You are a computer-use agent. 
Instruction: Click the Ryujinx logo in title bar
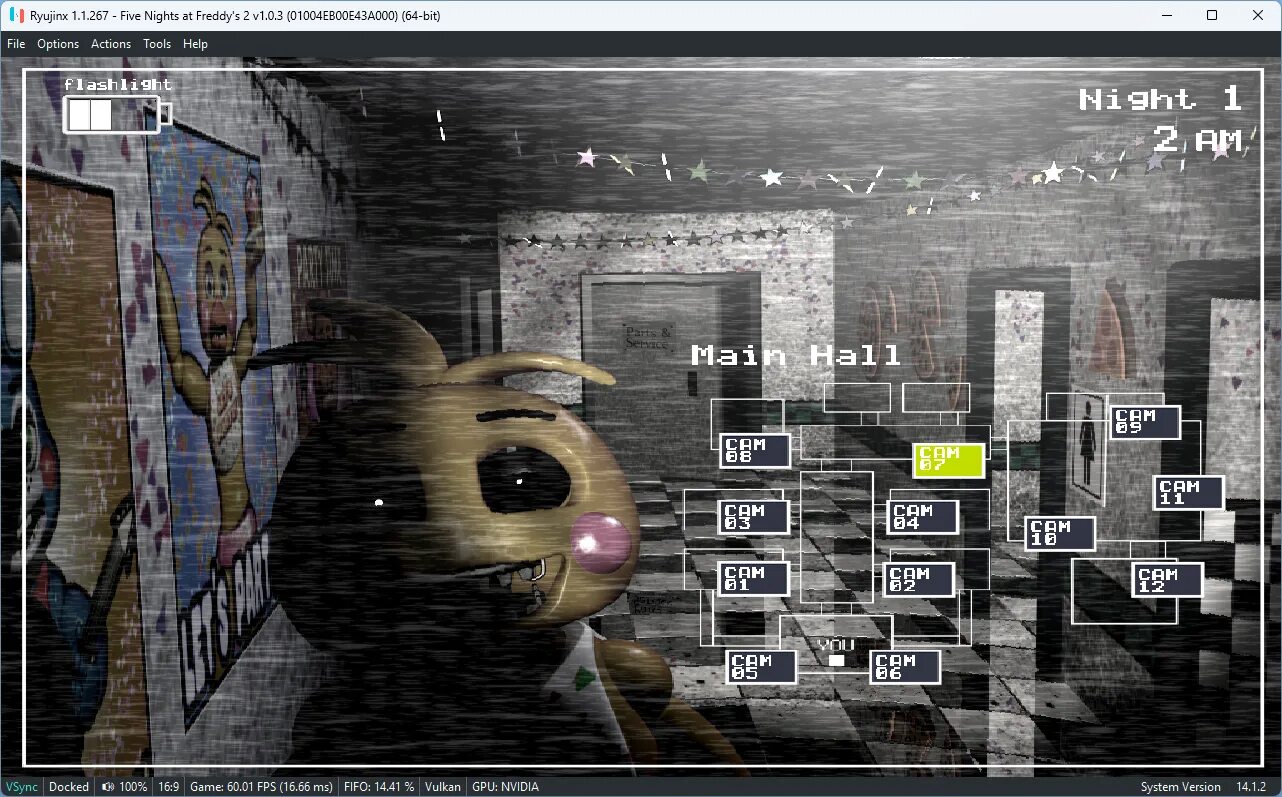click(16, 15)
